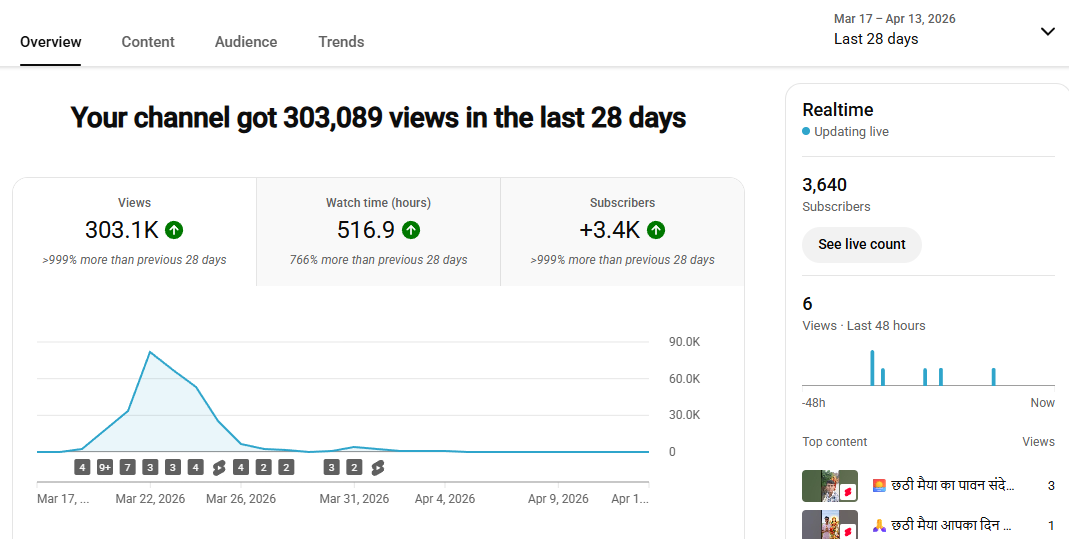Open the date range dropdown arrow

click(1047, 31)
